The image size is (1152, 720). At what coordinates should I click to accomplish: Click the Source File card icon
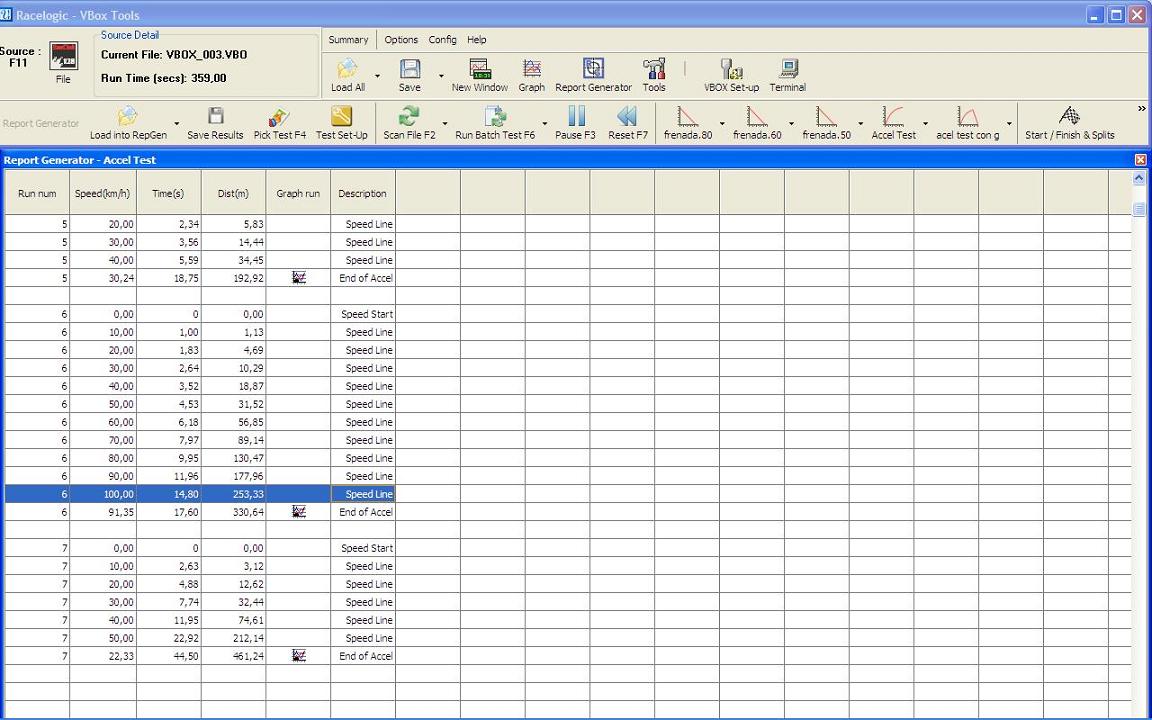63,56
